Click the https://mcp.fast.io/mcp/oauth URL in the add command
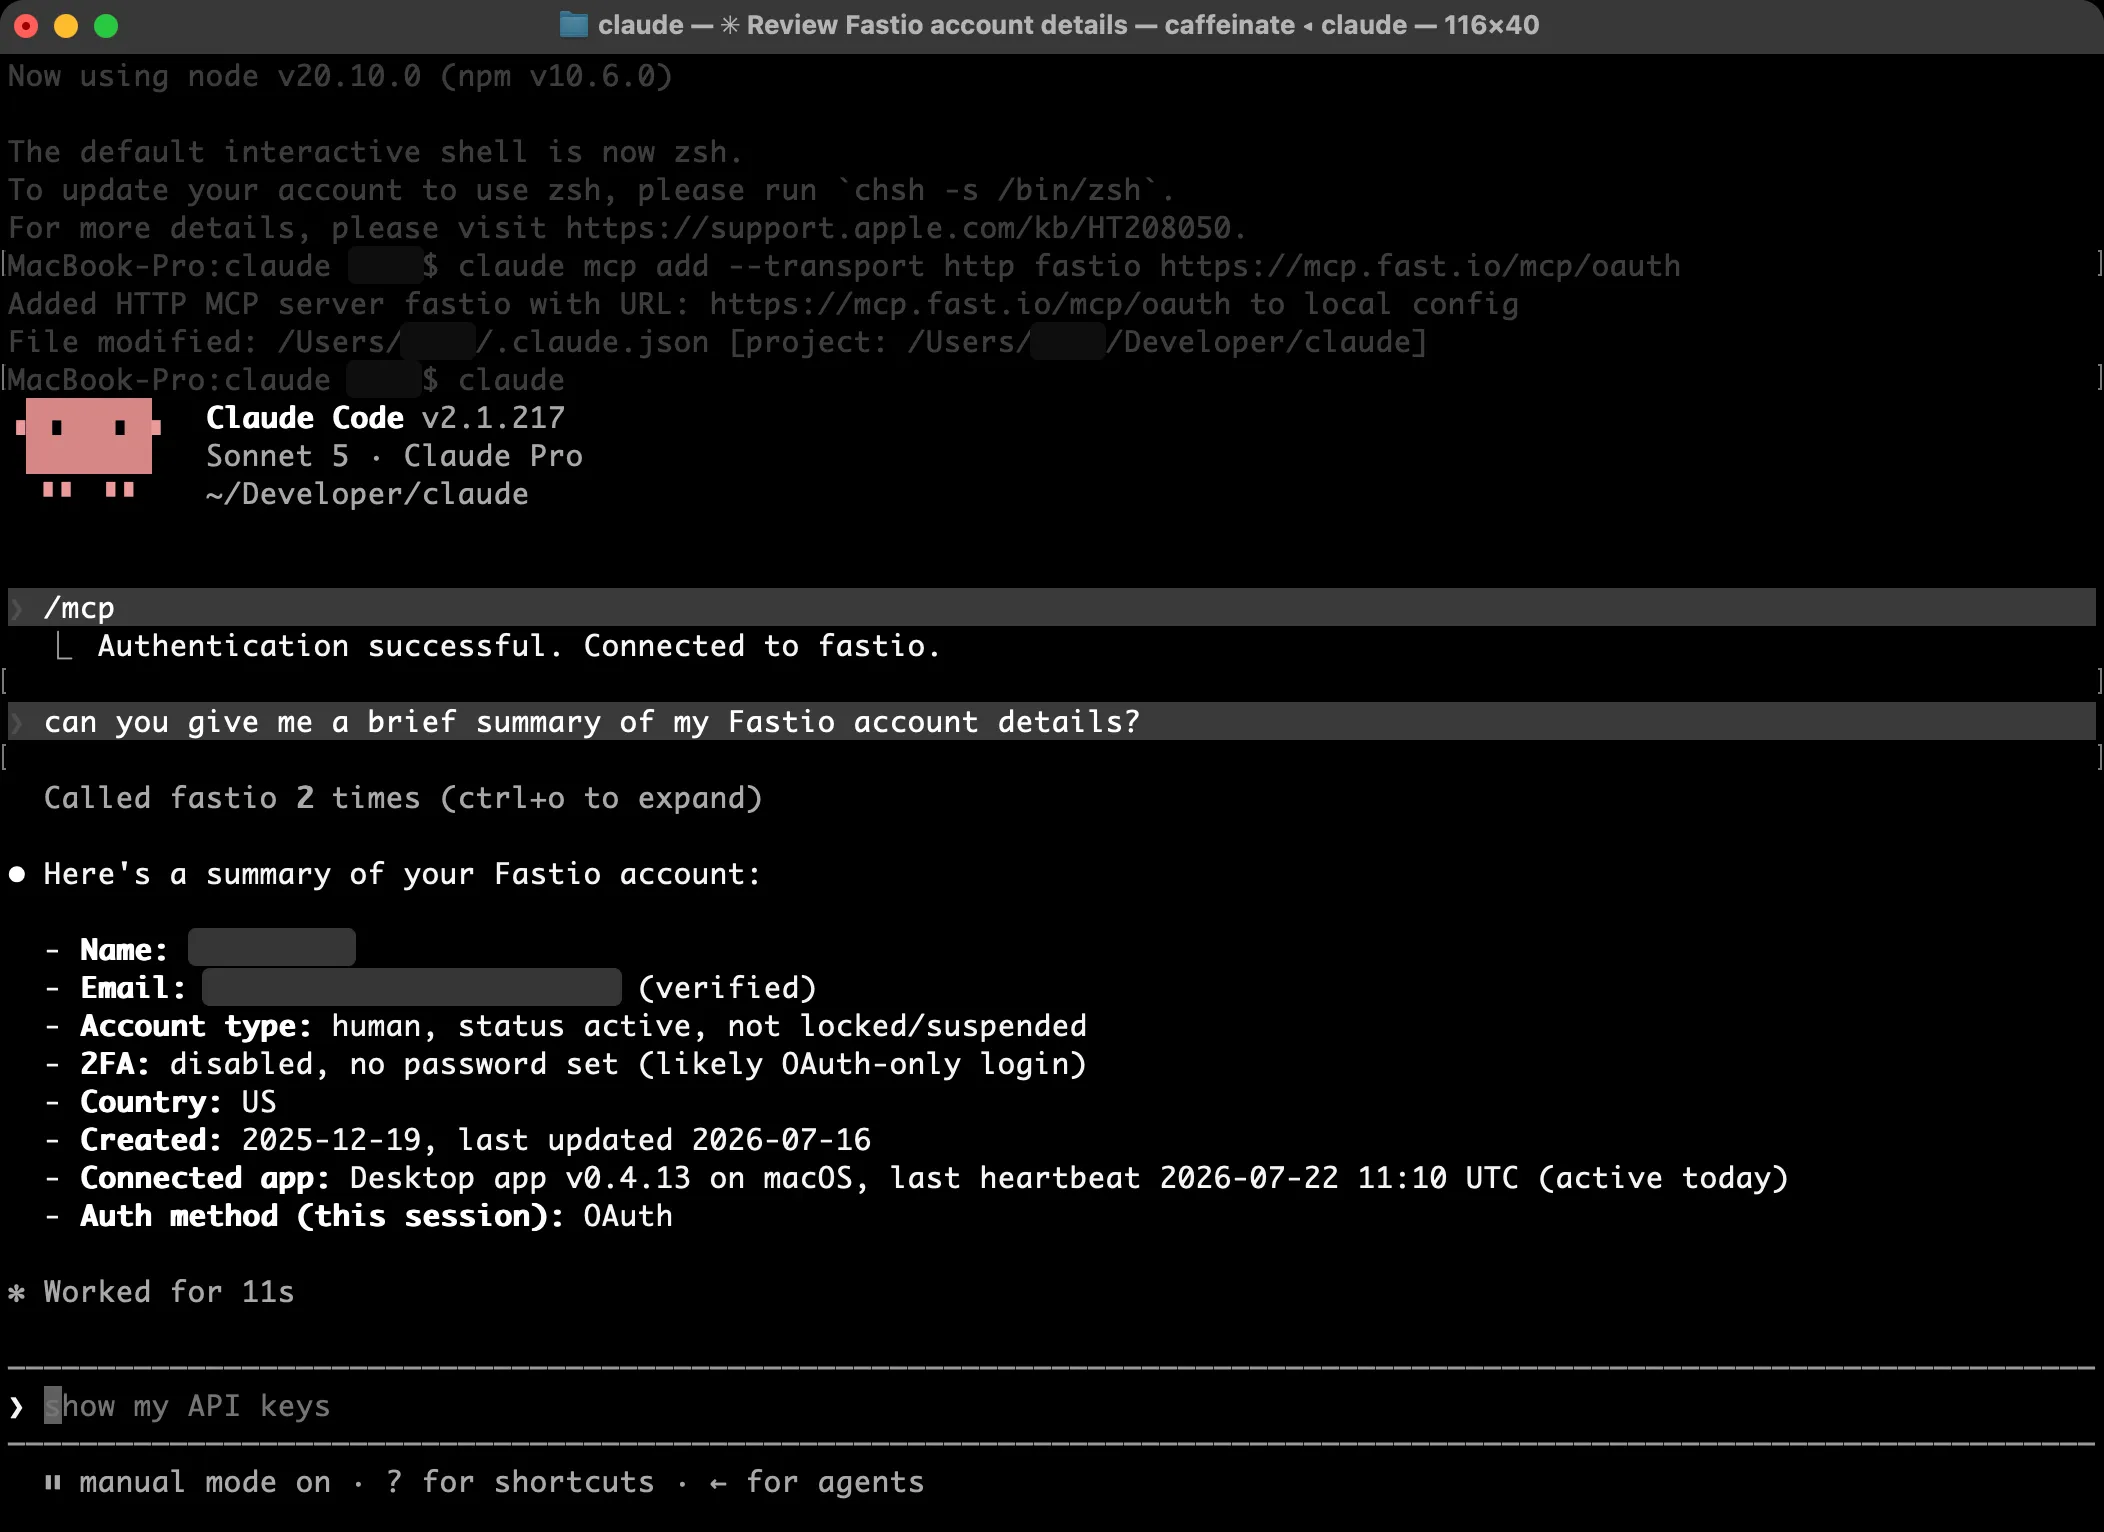 pos(1419,266)
